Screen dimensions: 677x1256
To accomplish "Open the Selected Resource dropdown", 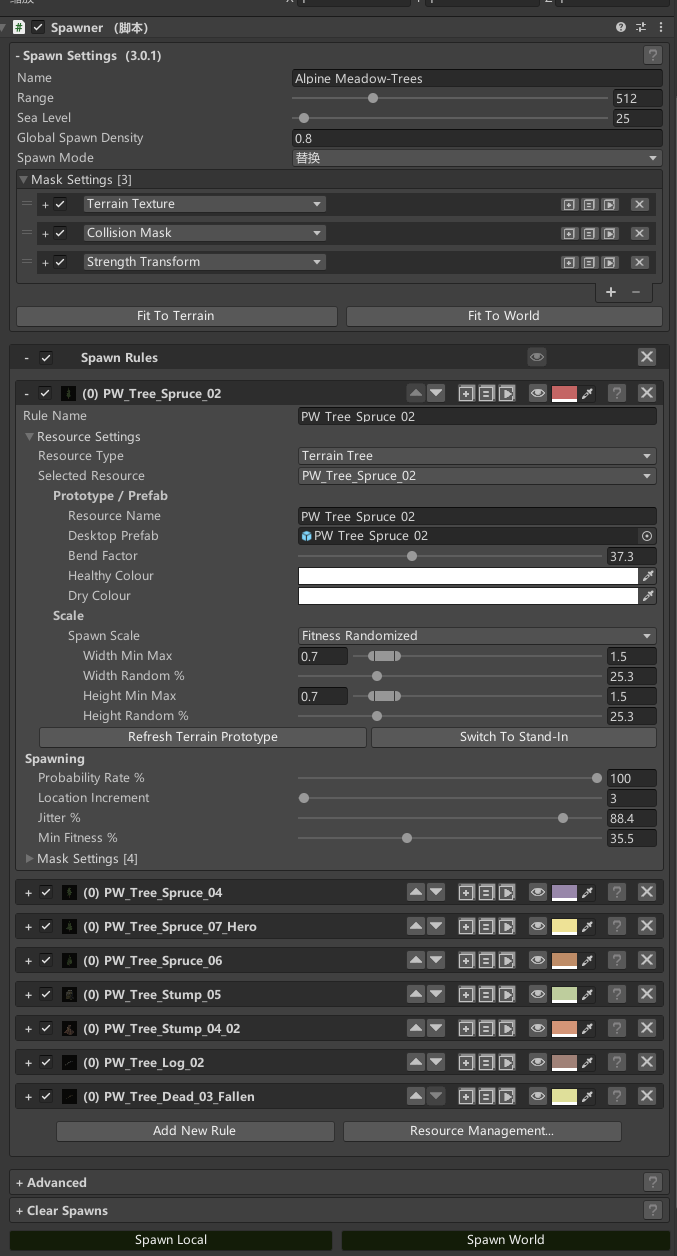I will click(478, 476).
